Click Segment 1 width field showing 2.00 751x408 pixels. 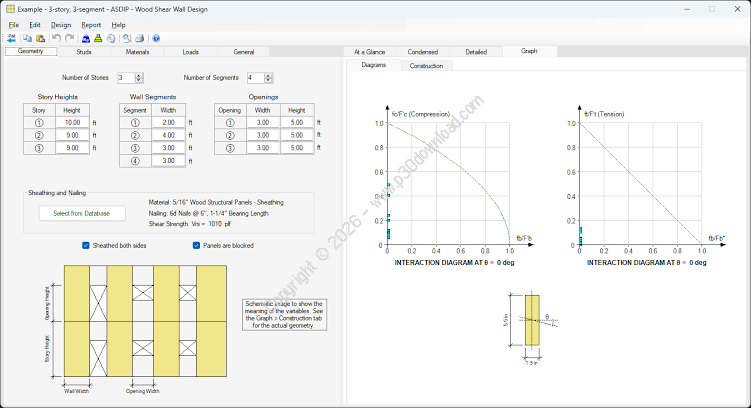(x=168, y=123)
